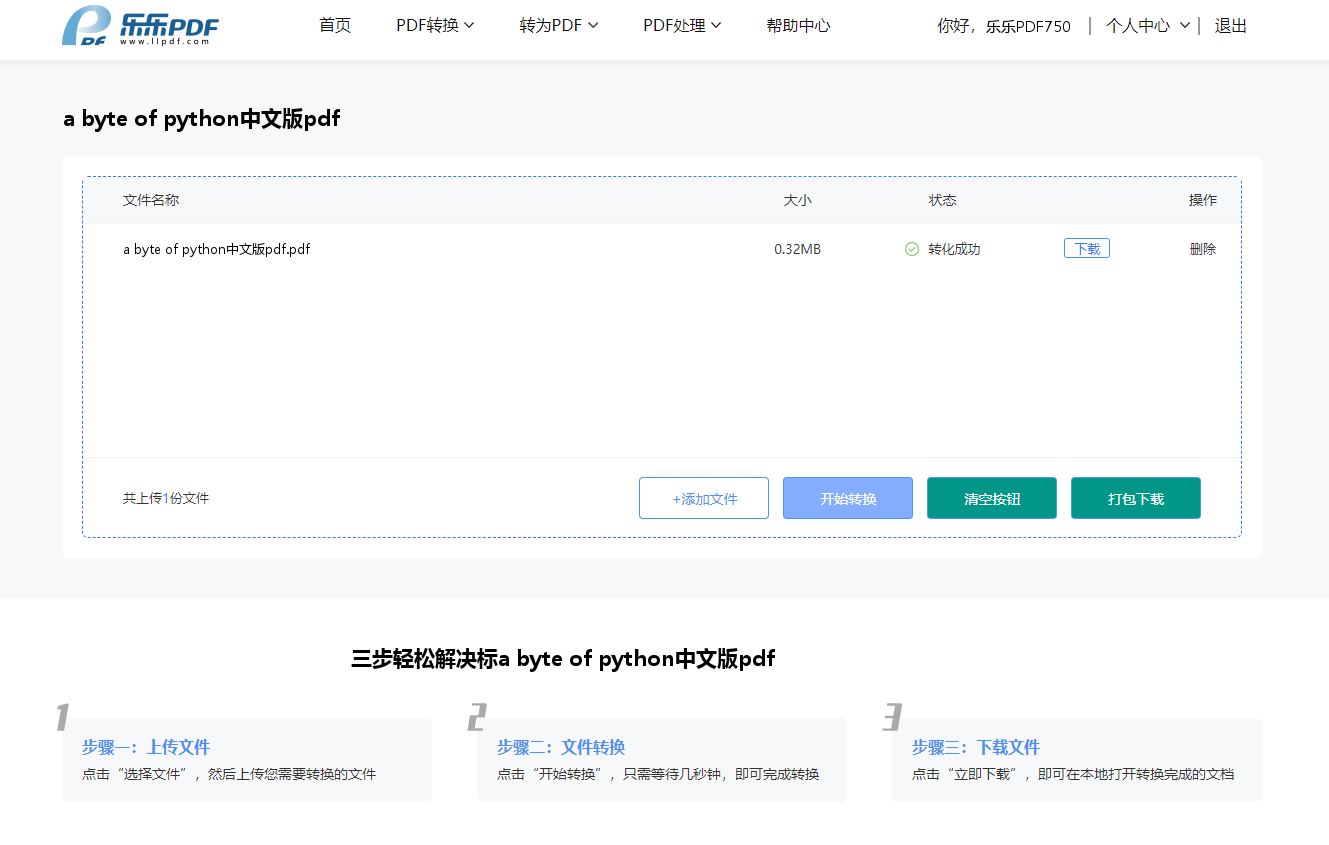Click the 步骤一:上传文件 heading
This screenshot has width=1329, height=845.
click(146, 747)
